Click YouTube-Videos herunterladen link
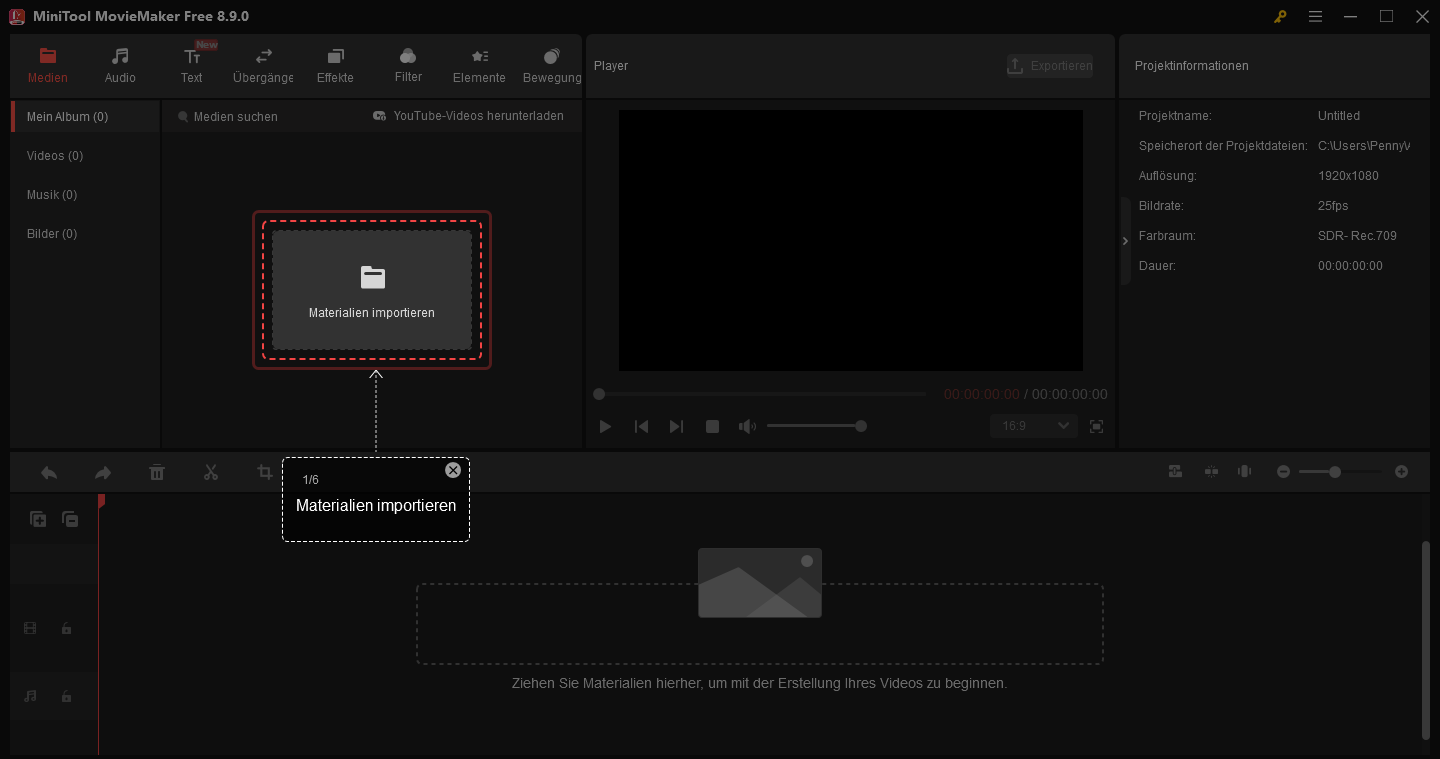 click(x=468, y=116)
